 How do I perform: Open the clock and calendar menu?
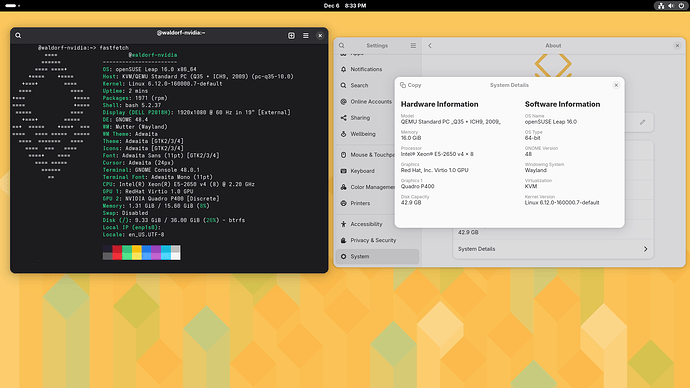pos(345,6)
